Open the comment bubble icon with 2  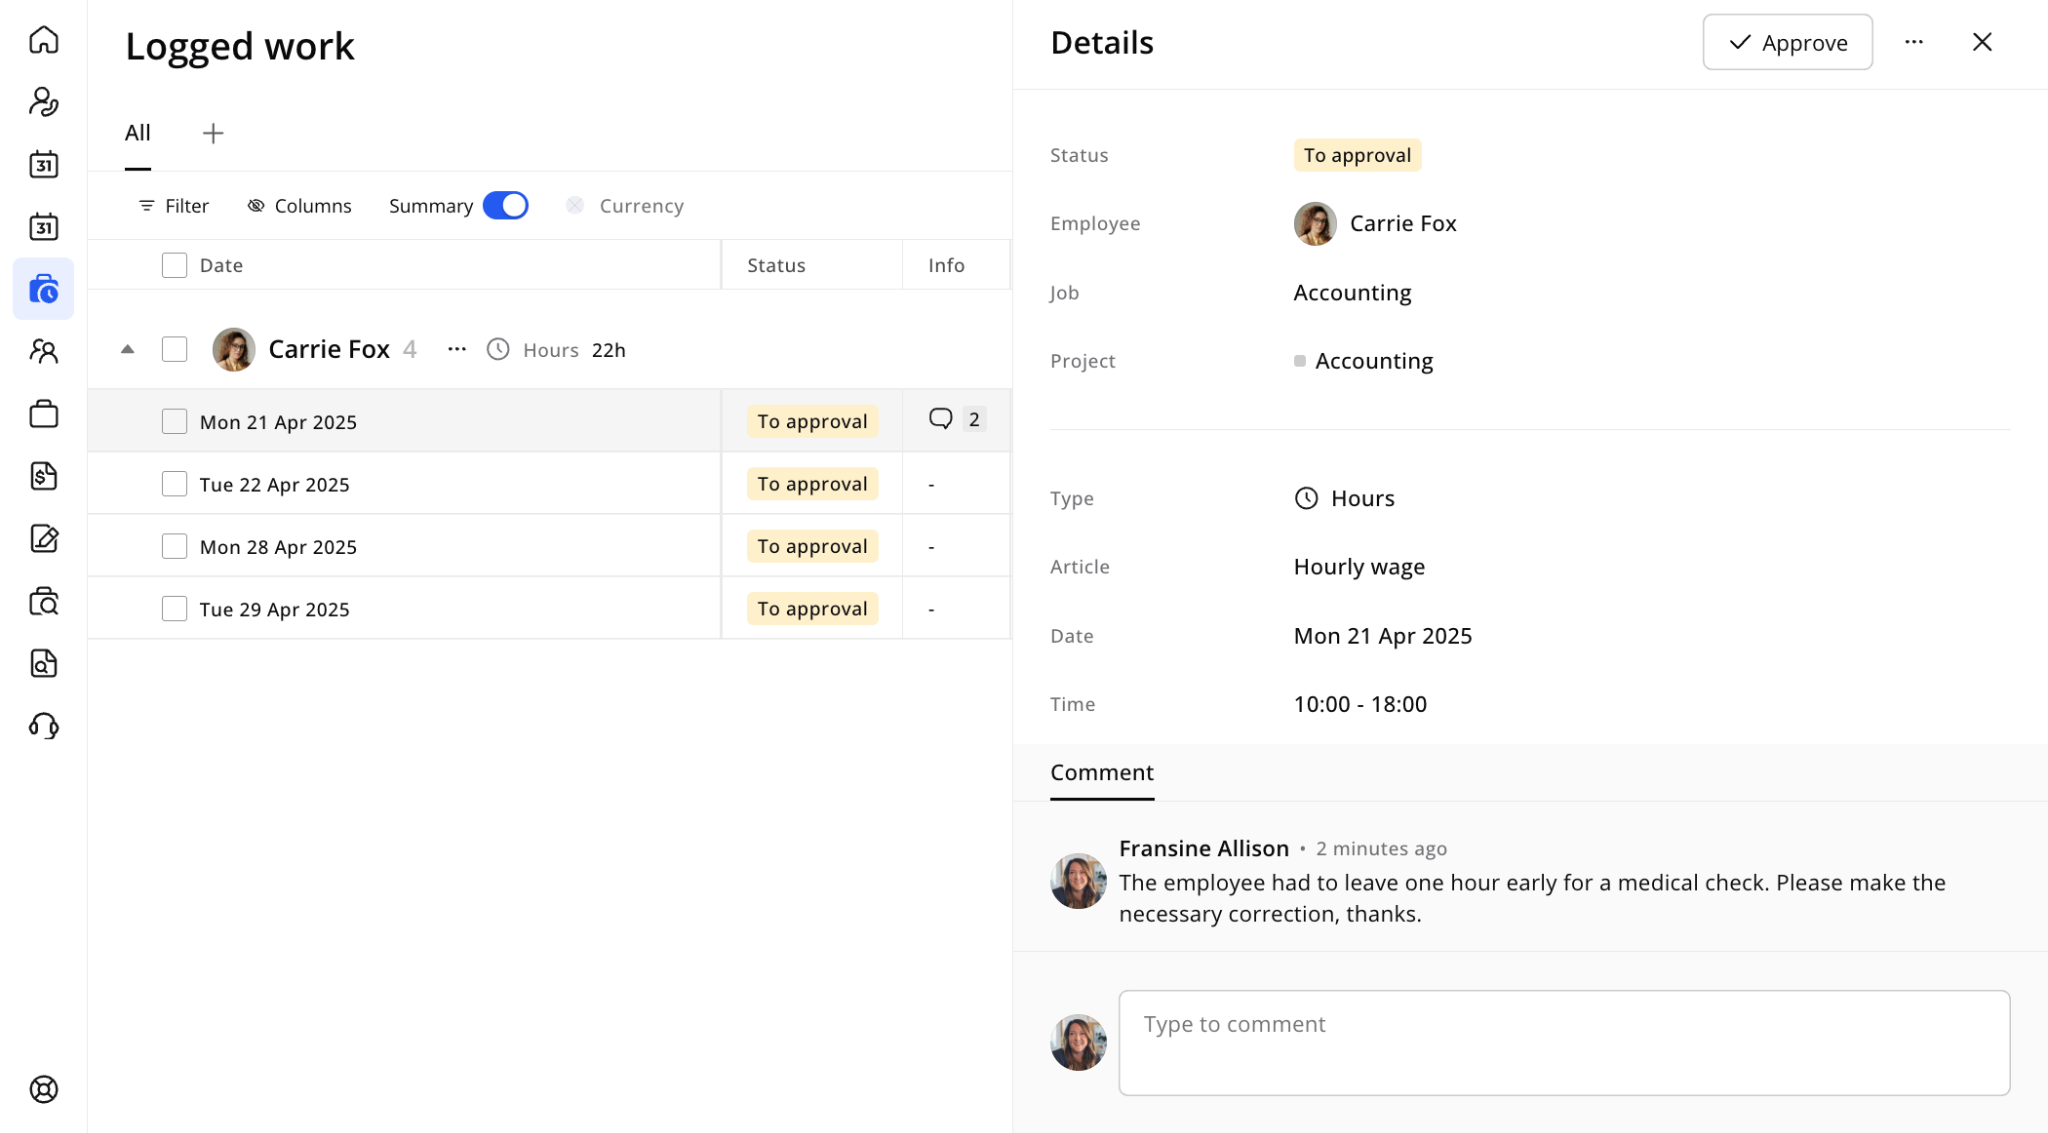tap(941, 419)
